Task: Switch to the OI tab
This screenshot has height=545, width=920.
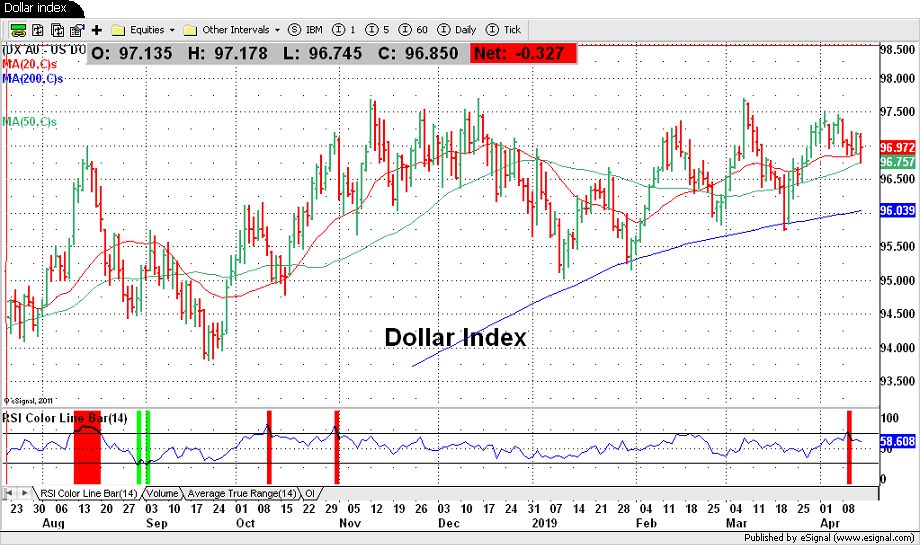Action: pos(310,493)
